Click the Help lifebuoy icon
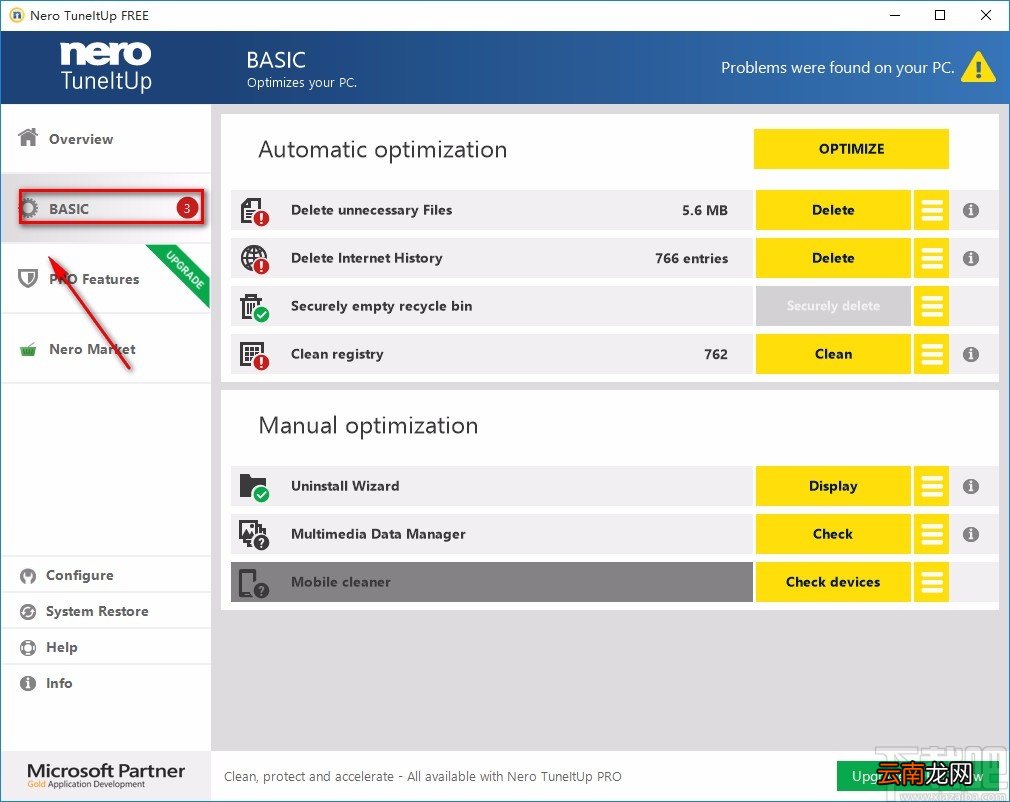 (x=28, y=647)
